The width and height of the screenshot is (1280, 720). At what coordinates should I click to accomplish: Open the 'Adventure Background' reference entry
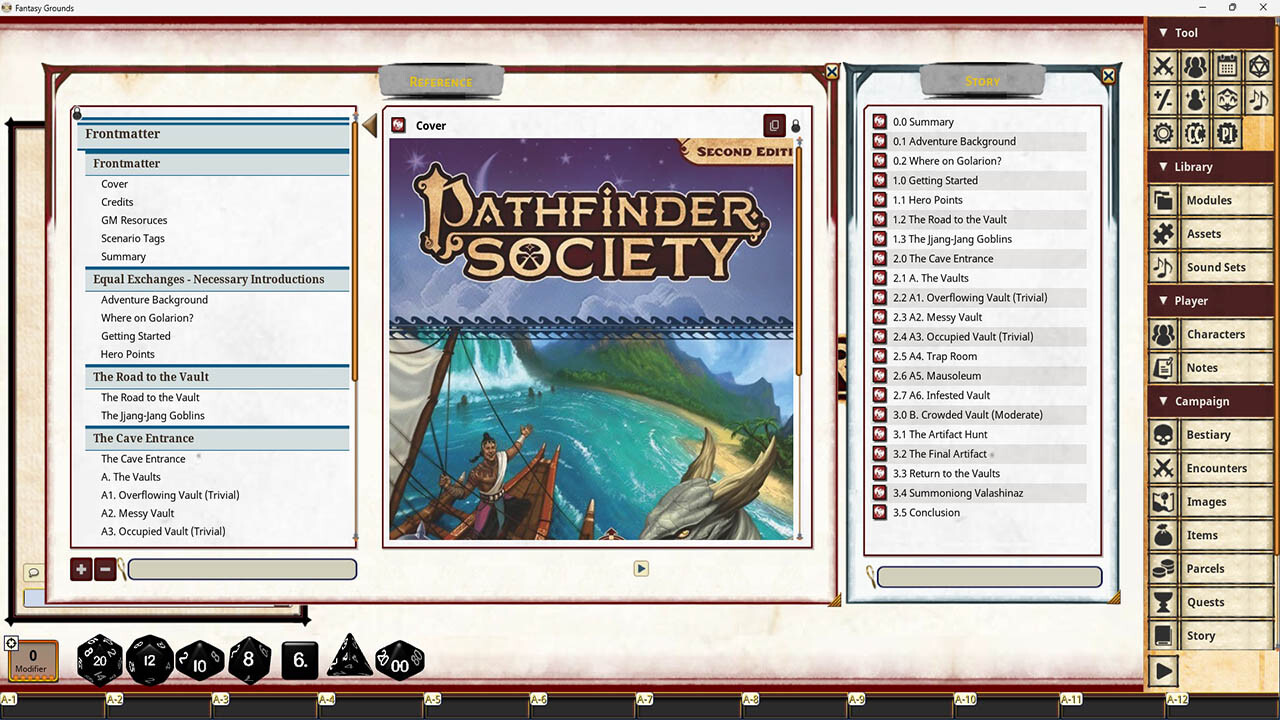click(x=154, y=299)
